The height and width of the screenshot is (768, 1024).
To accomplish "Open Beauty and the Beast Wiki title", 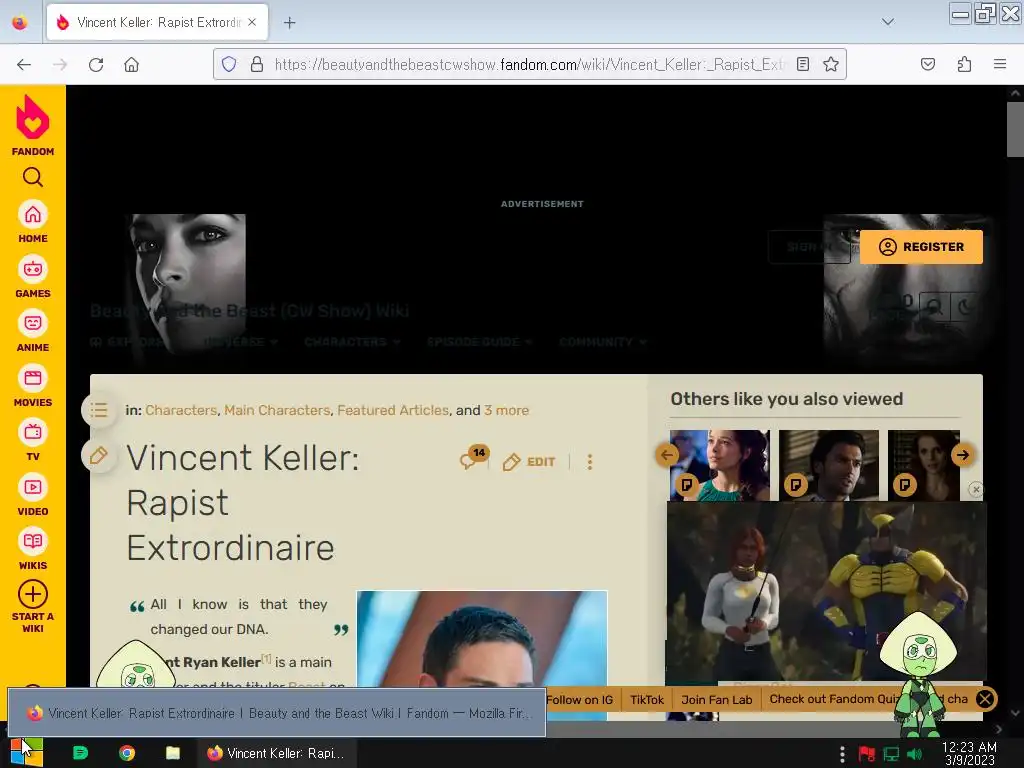I will (249, 311).
